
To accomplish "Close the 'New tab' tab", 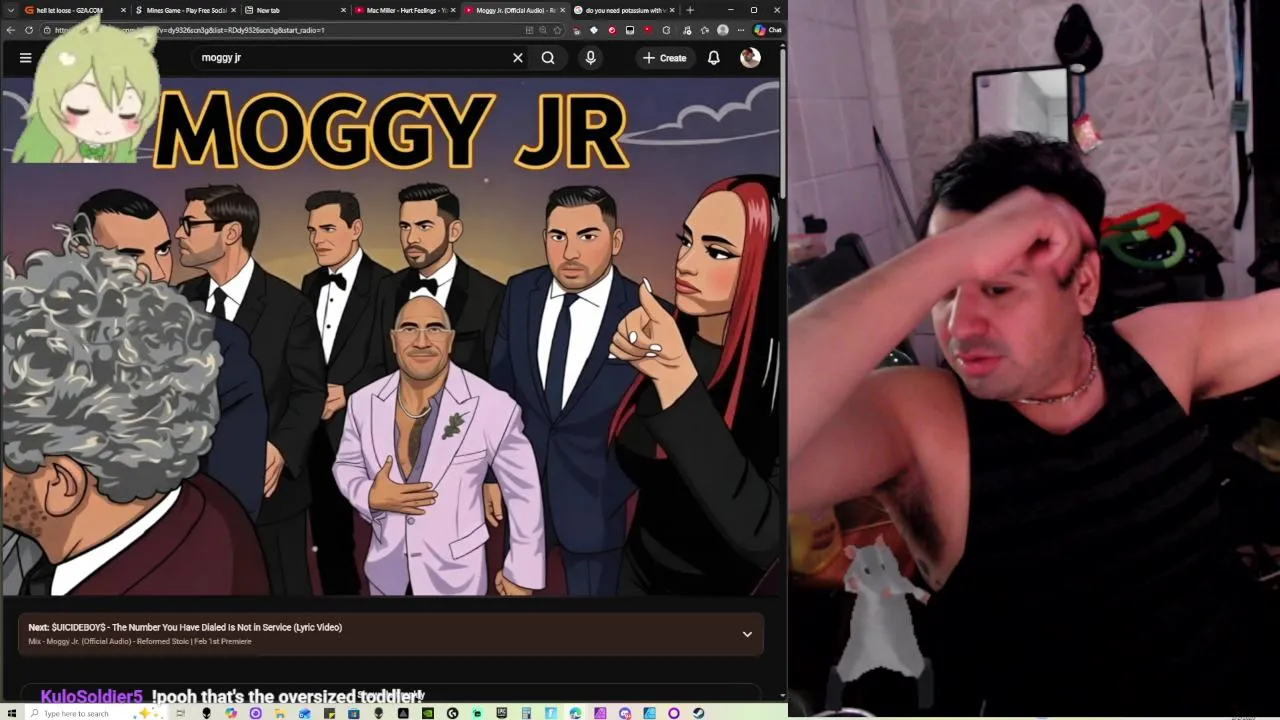I will point(344,10).
